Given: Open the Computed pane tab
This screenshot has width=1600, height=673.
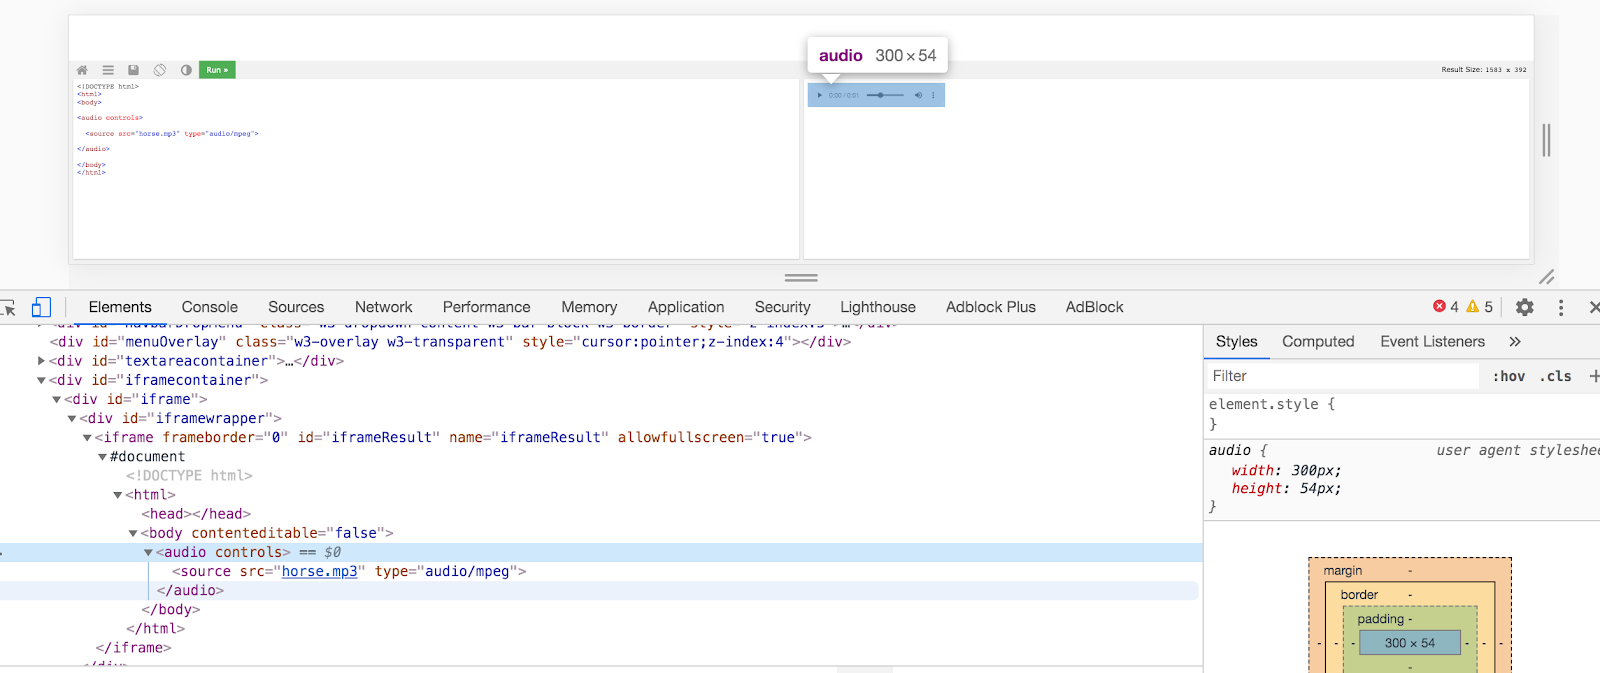Looking at the screenshot, I should (x=1318, y=342).
